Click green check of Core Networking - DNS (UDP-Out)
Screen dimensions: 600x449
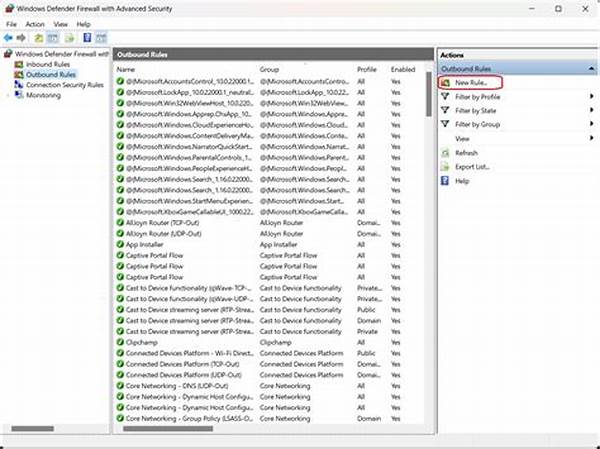[x=120, y=386]
